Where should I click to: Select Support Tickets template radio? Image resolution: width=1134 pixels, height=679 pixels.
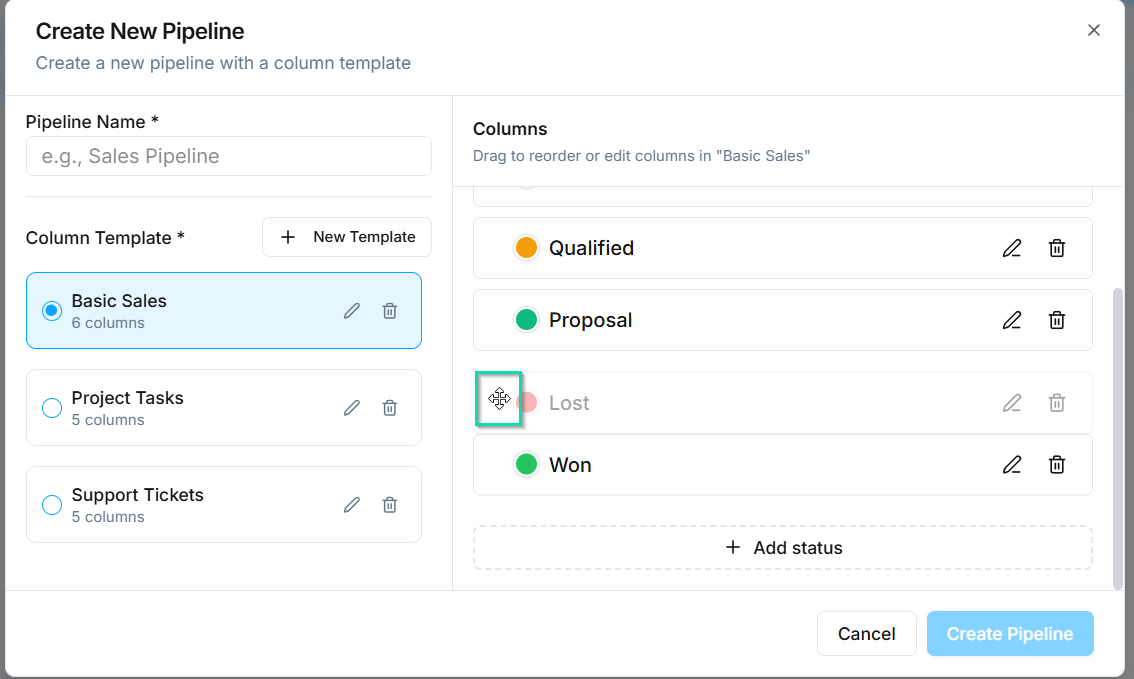point(52,505)
